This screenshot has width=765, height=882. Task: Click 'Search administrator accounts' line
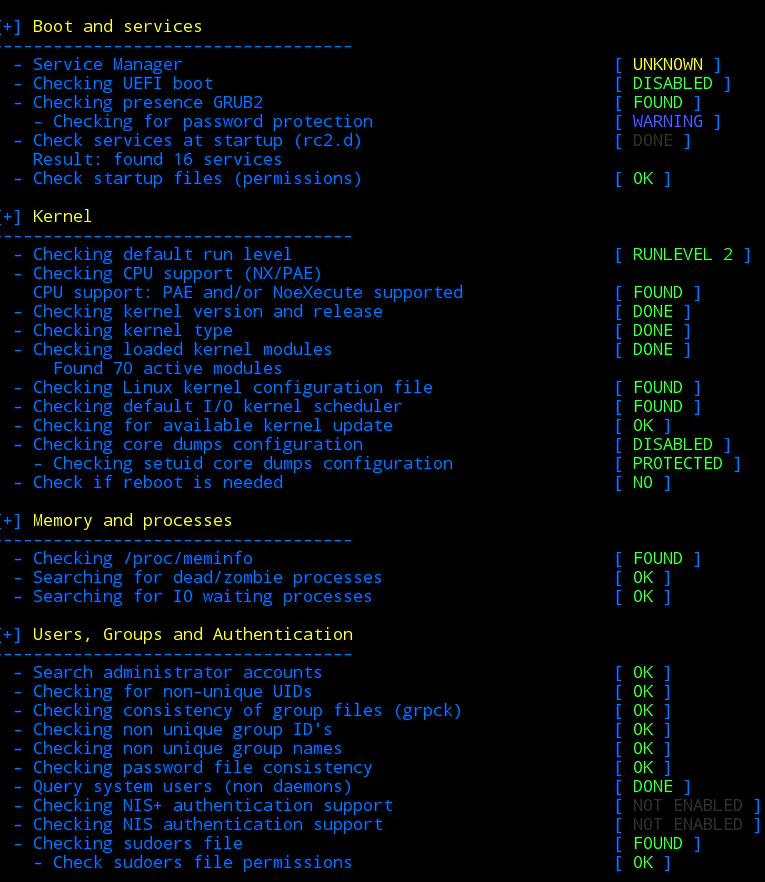[178, 673]
